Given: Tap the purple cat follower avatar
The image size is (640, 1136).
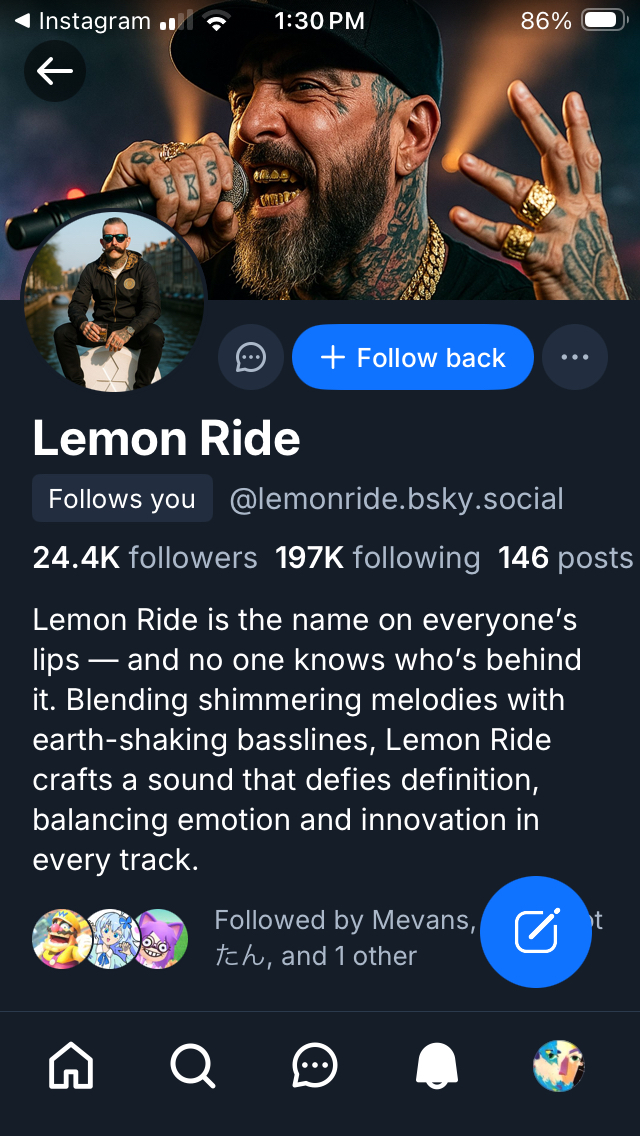Looking at the screenshot, I should coord(160,939).
